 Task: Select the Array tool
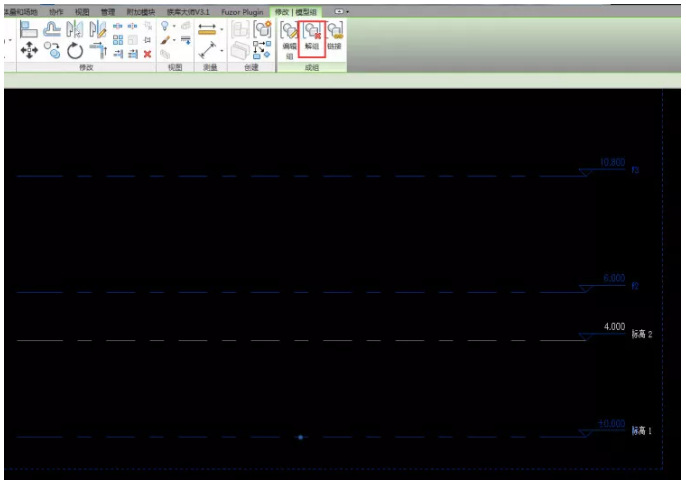pyautogui.click(x=118, y=40)
